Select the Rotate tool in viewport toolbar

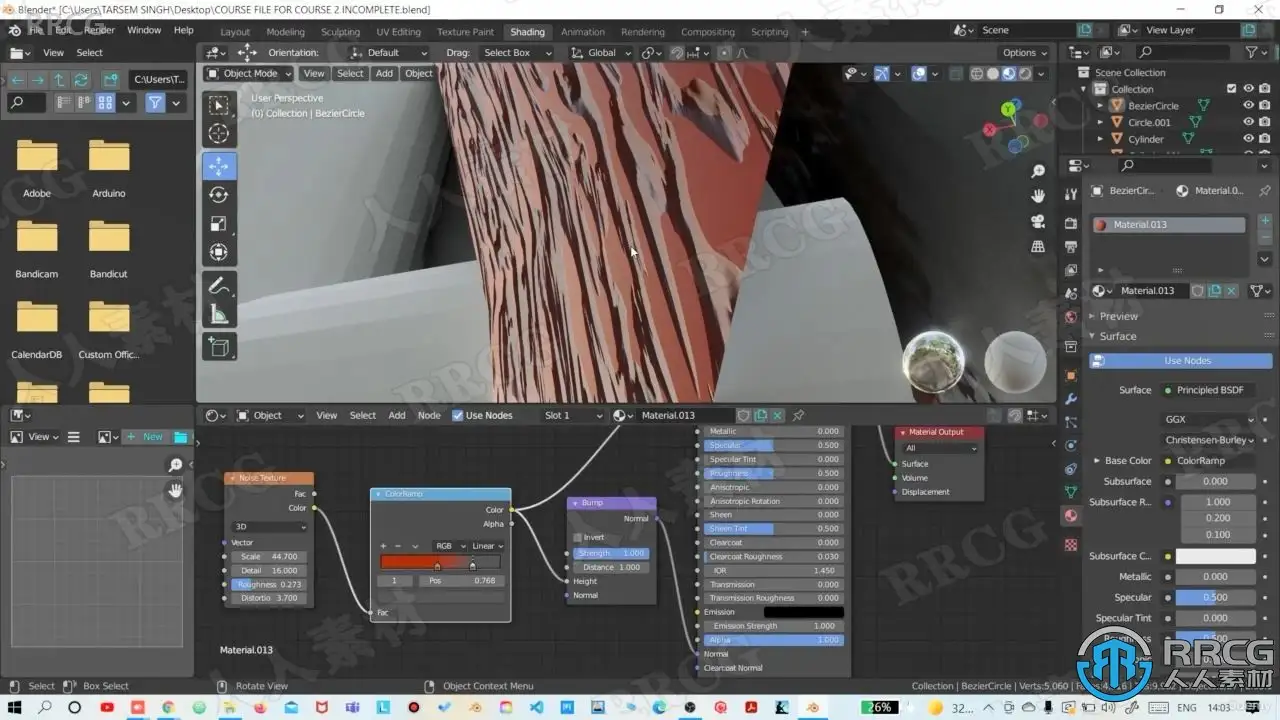click(x=219, y=195)
